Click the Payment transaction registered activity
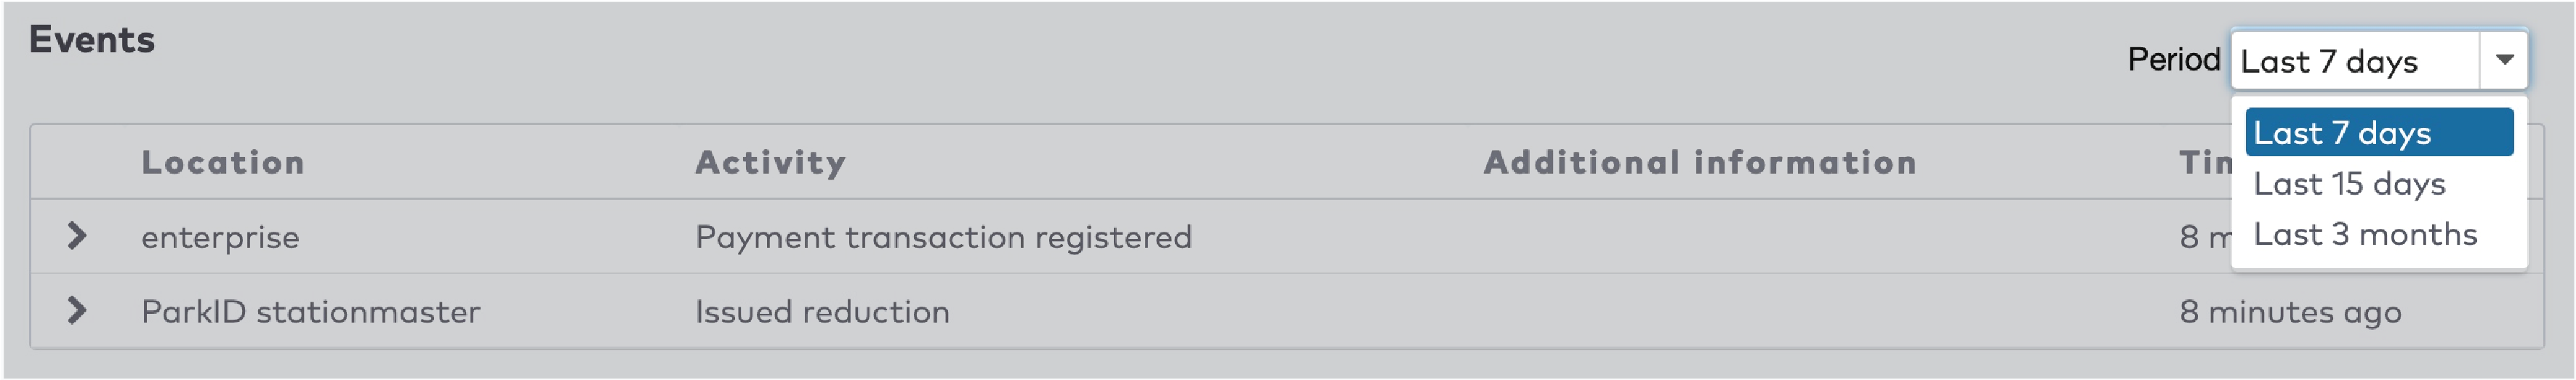This screenshot has width=2576, height=380. point(943,237)
